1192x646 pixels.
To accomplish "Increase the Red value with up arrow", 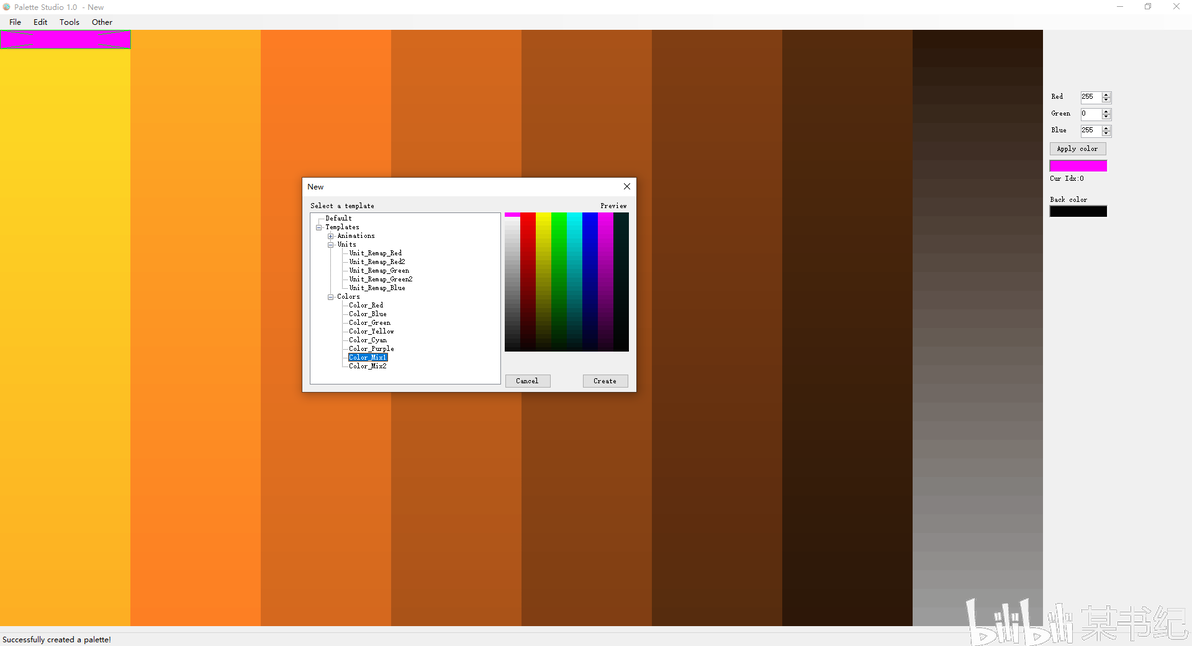I will click(1106, 94).
